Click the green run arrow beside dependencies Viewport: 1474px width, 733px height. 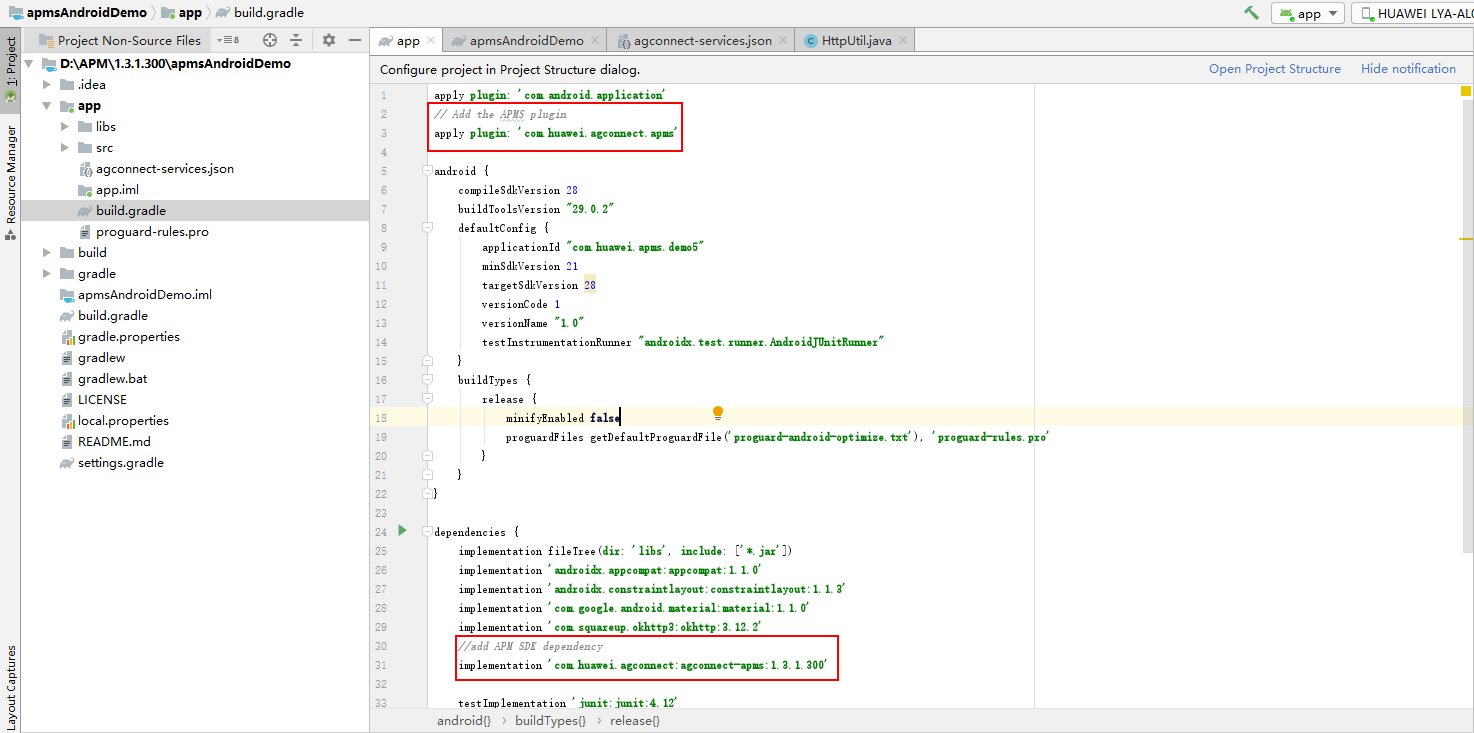tap(402, 531)
